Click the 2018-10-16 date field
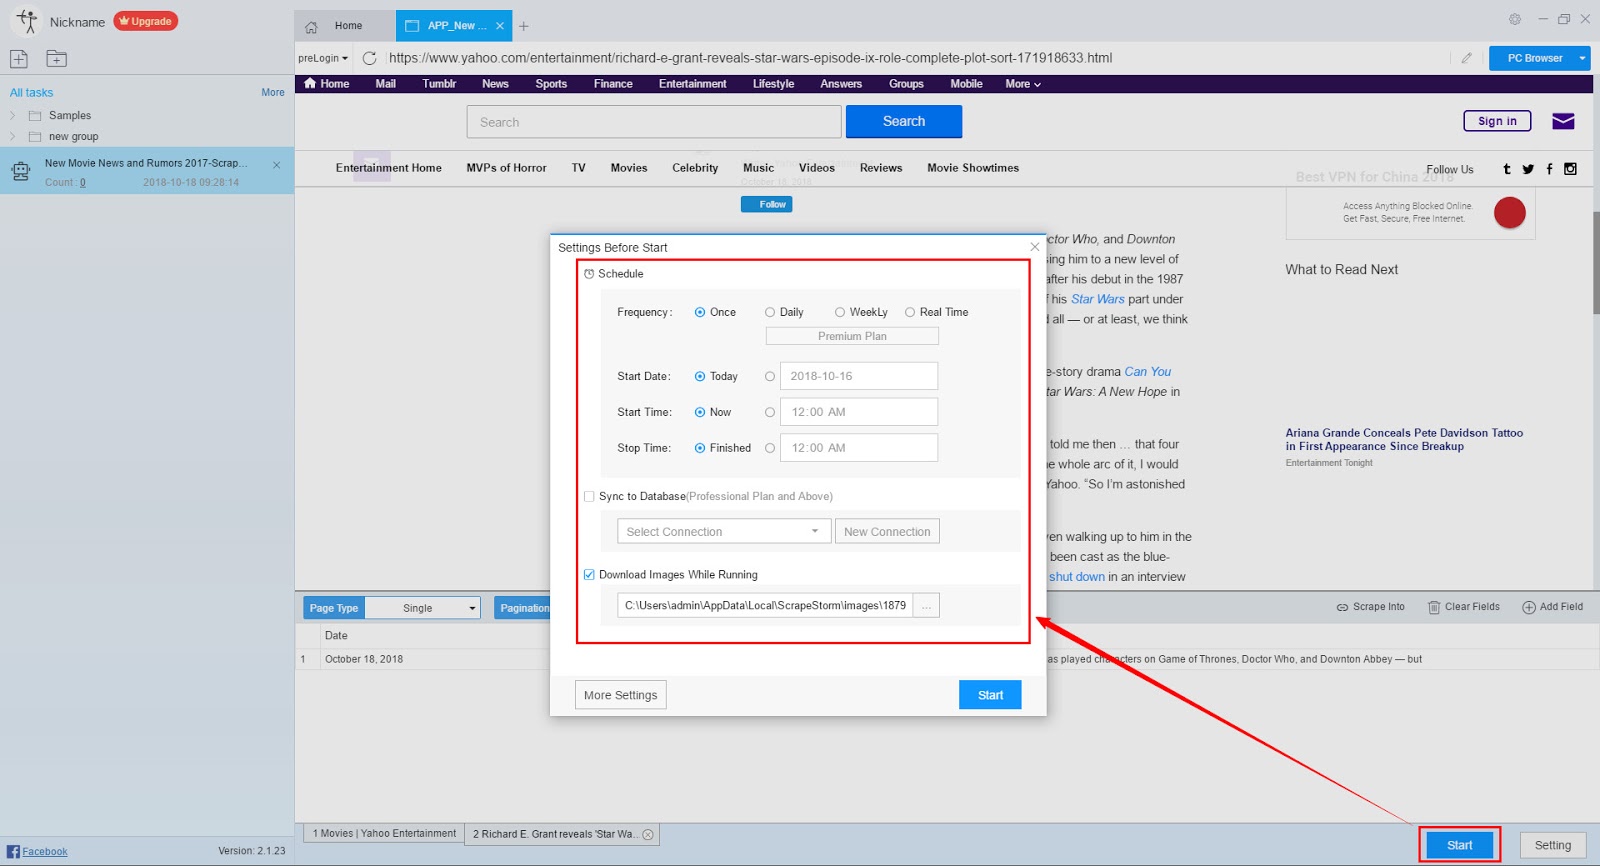The width and height of the screenshot is (1600, 866). [859, 376]
